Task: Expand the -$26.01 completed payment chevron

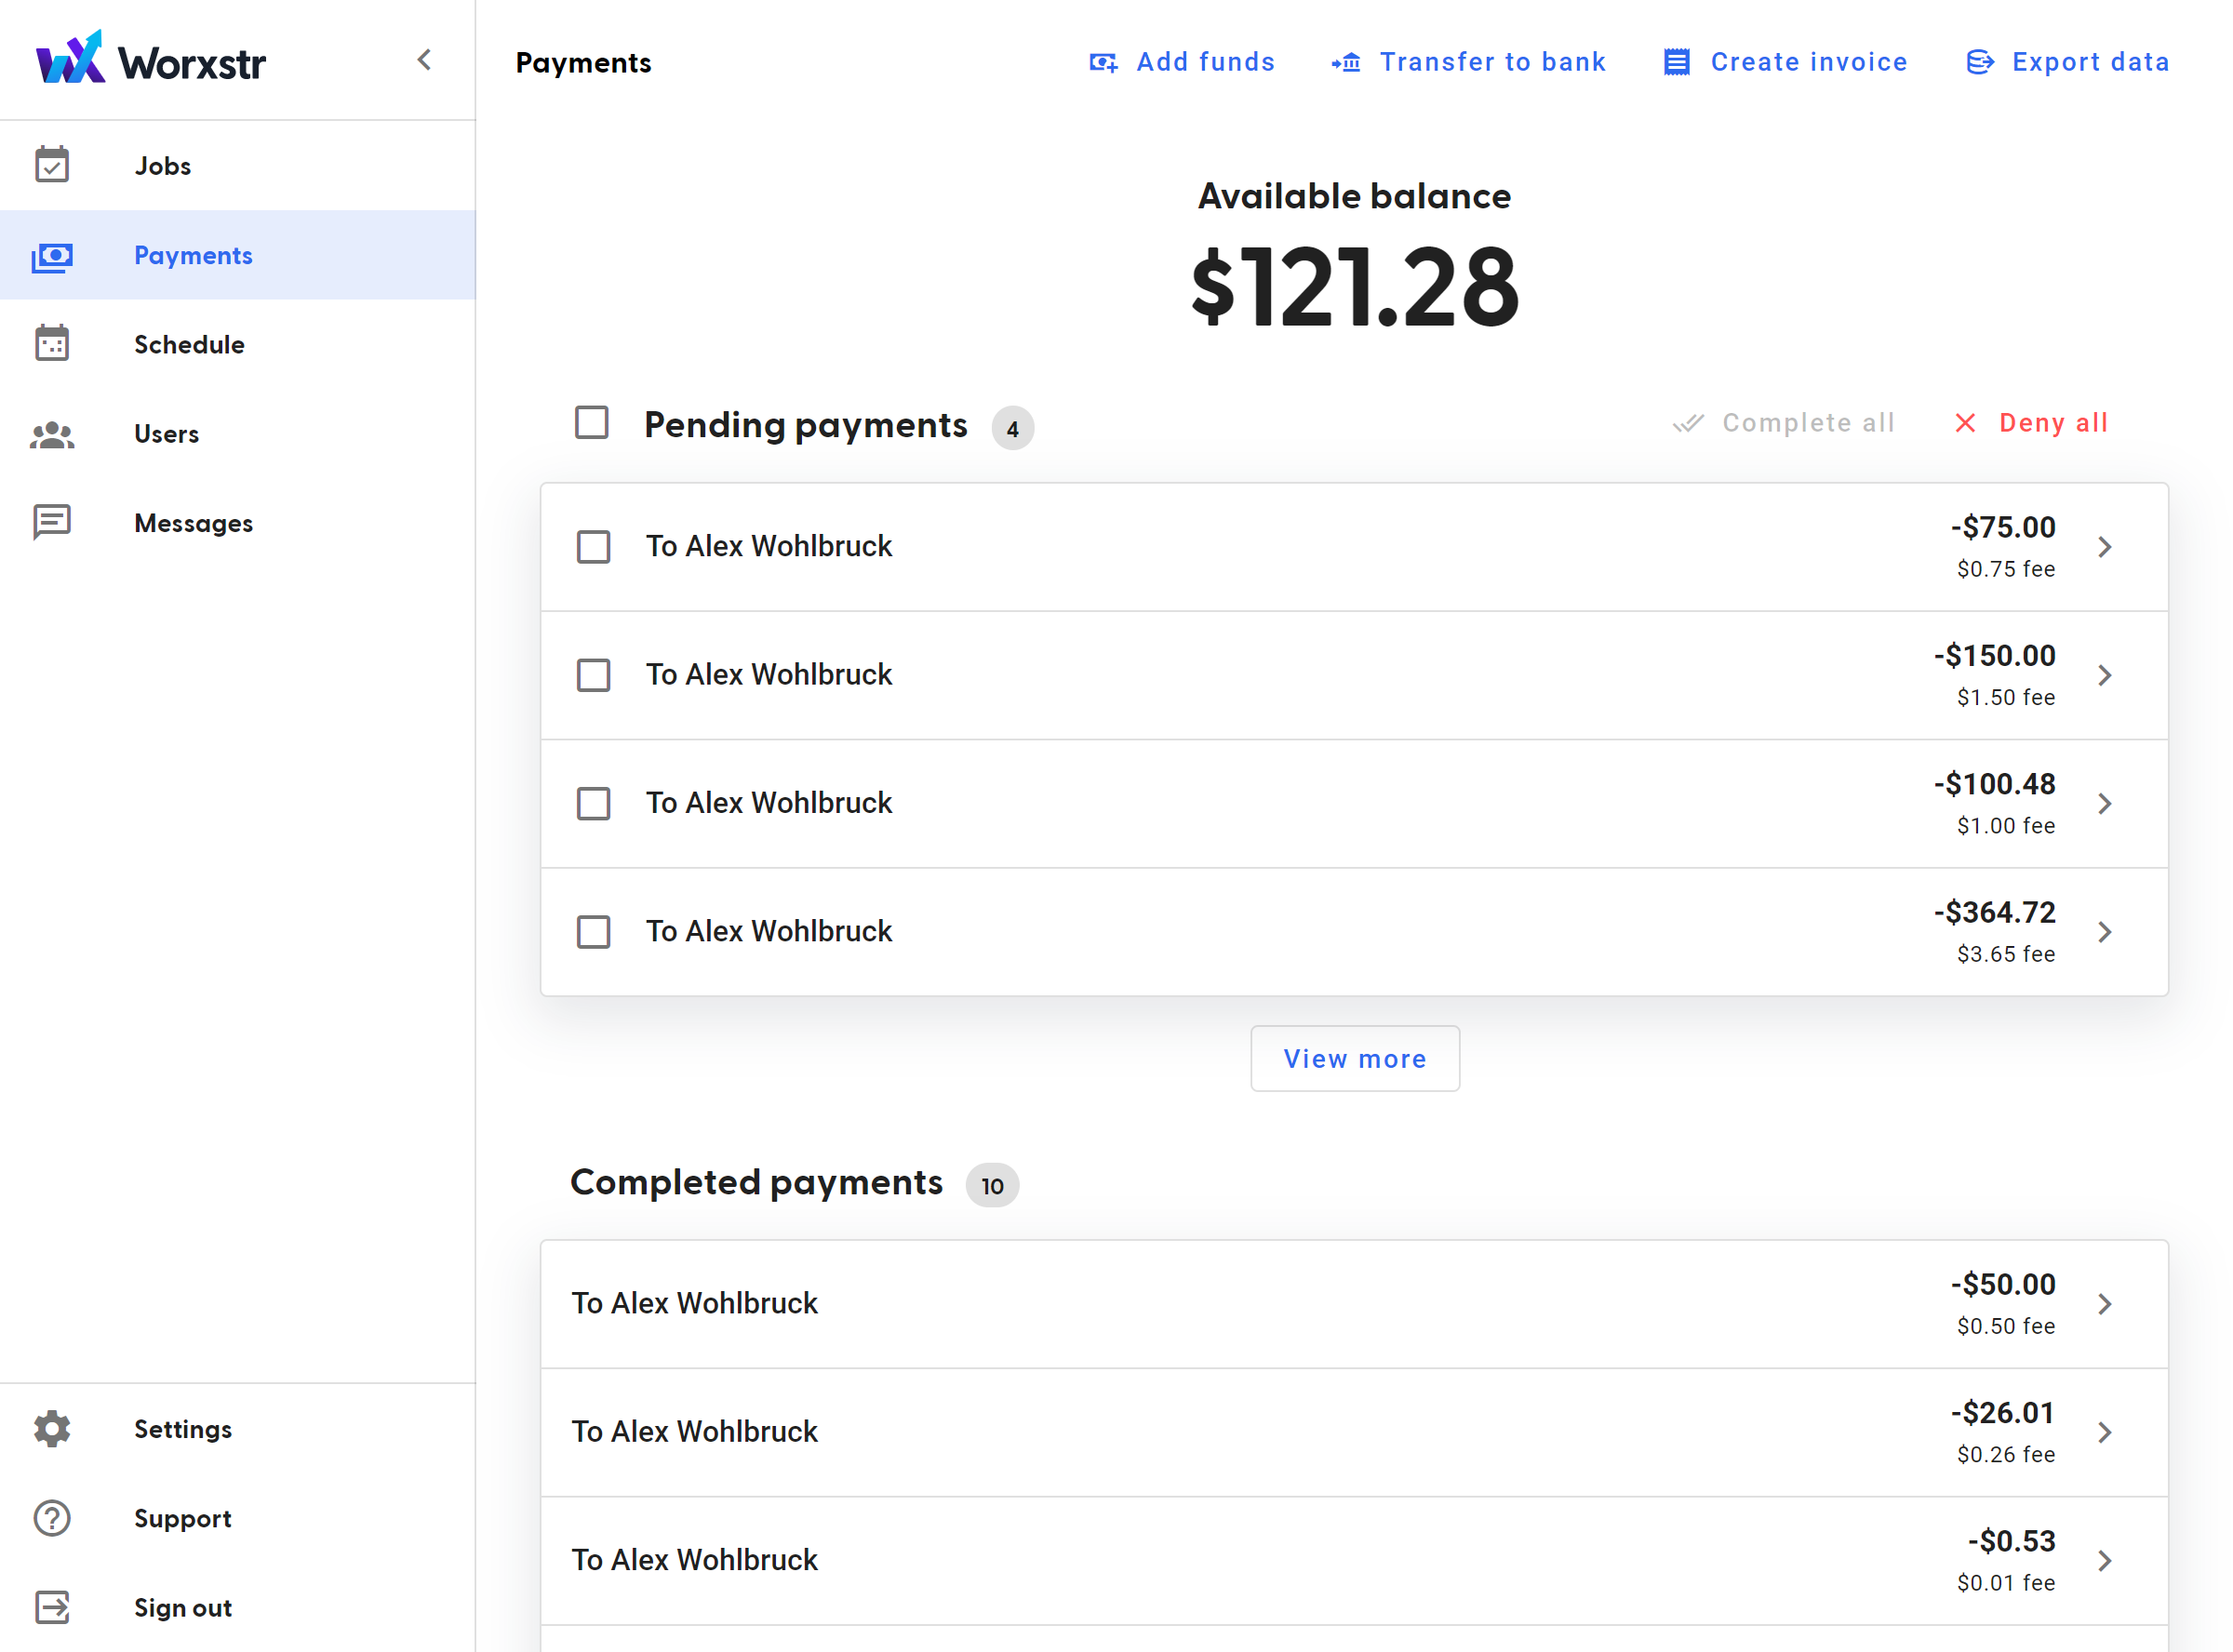Action: [2104, 1432]
